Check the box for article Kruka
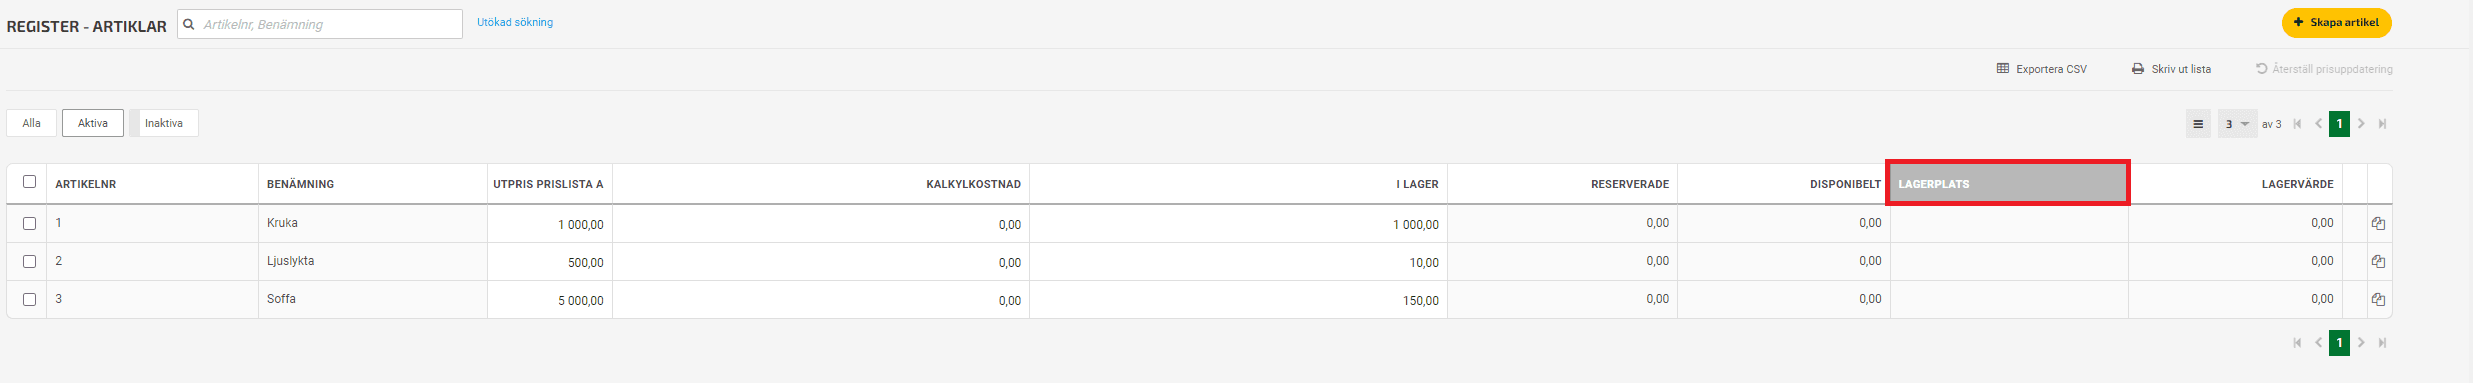The height and width of the screenshot is (383, 2473). click(29, 224)
